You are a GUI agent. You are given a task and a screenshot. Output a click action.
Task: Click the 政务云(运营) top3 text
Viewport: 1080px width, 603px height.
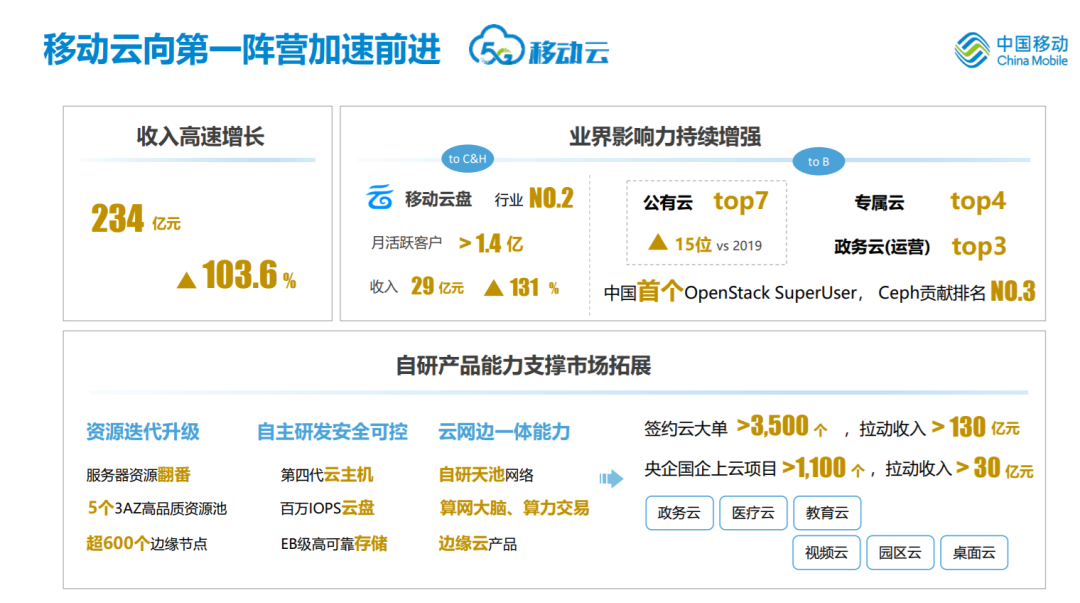point(920,247)
